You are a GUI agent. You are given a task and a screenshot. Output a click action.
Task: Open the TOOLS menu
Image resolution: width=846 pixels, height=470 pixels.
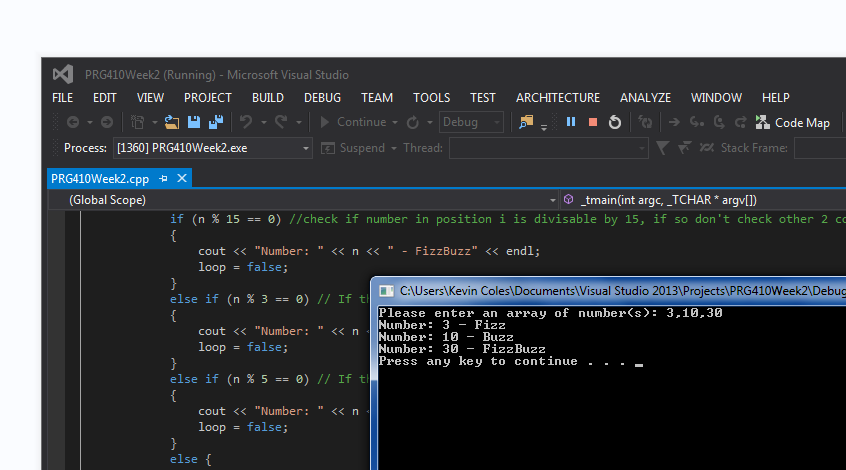tap(431, 98)
